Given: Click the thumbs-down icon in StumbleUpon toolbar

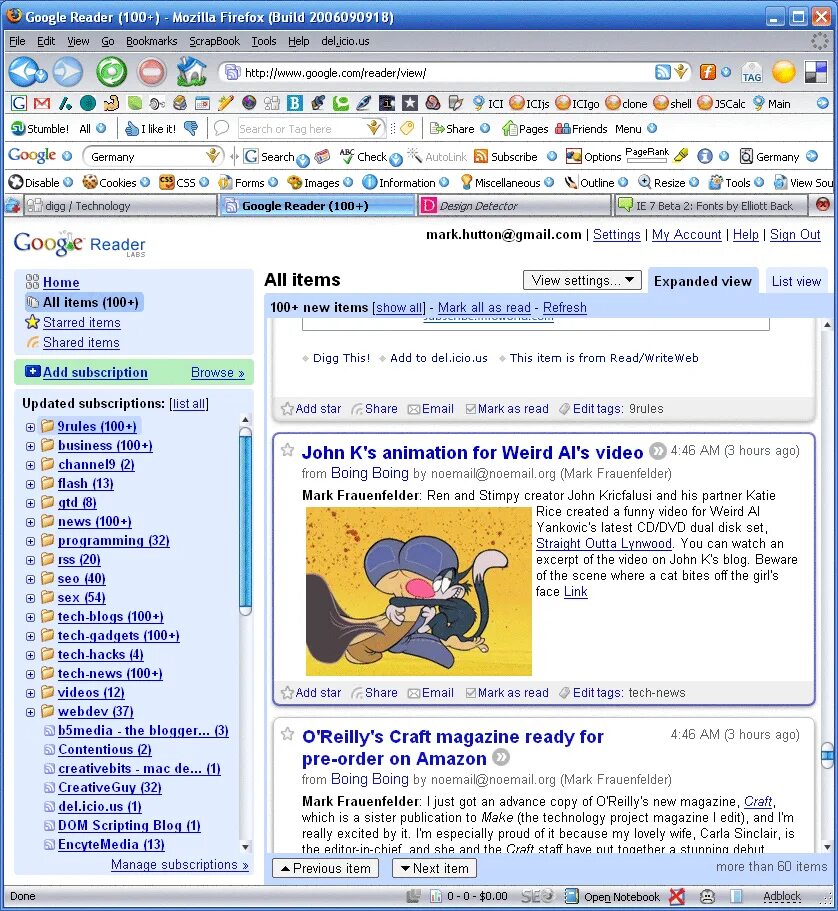Looking at the screenshot, I should point(191,128).
